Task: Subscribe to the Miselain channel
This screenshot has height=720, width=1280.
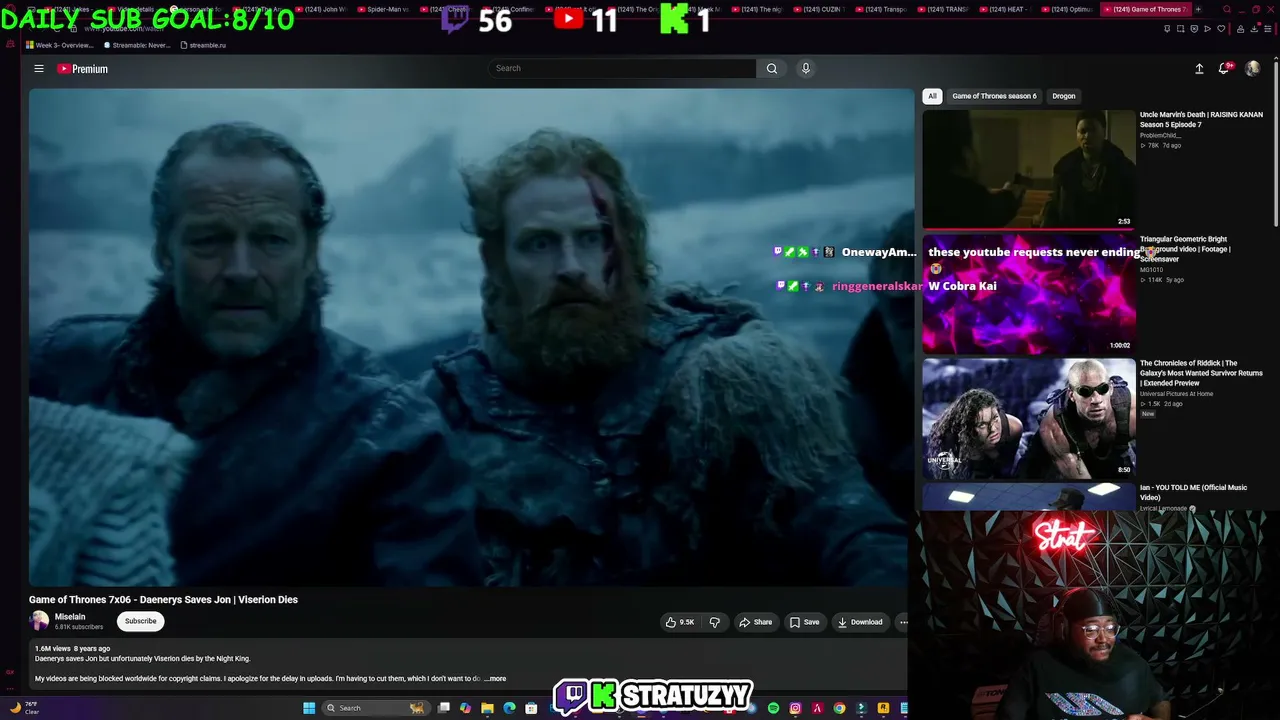Action: [140, 621]
